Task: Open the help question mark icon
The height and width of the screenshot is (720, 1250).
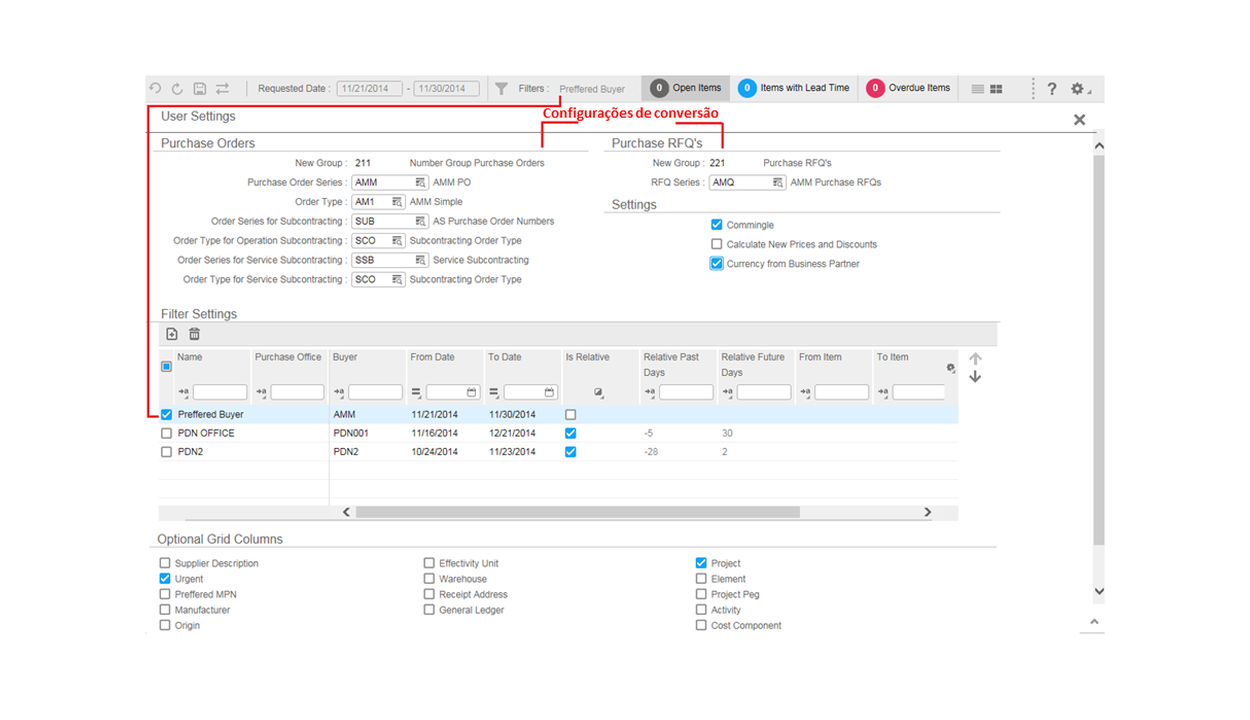Action: pos(1051,89)
